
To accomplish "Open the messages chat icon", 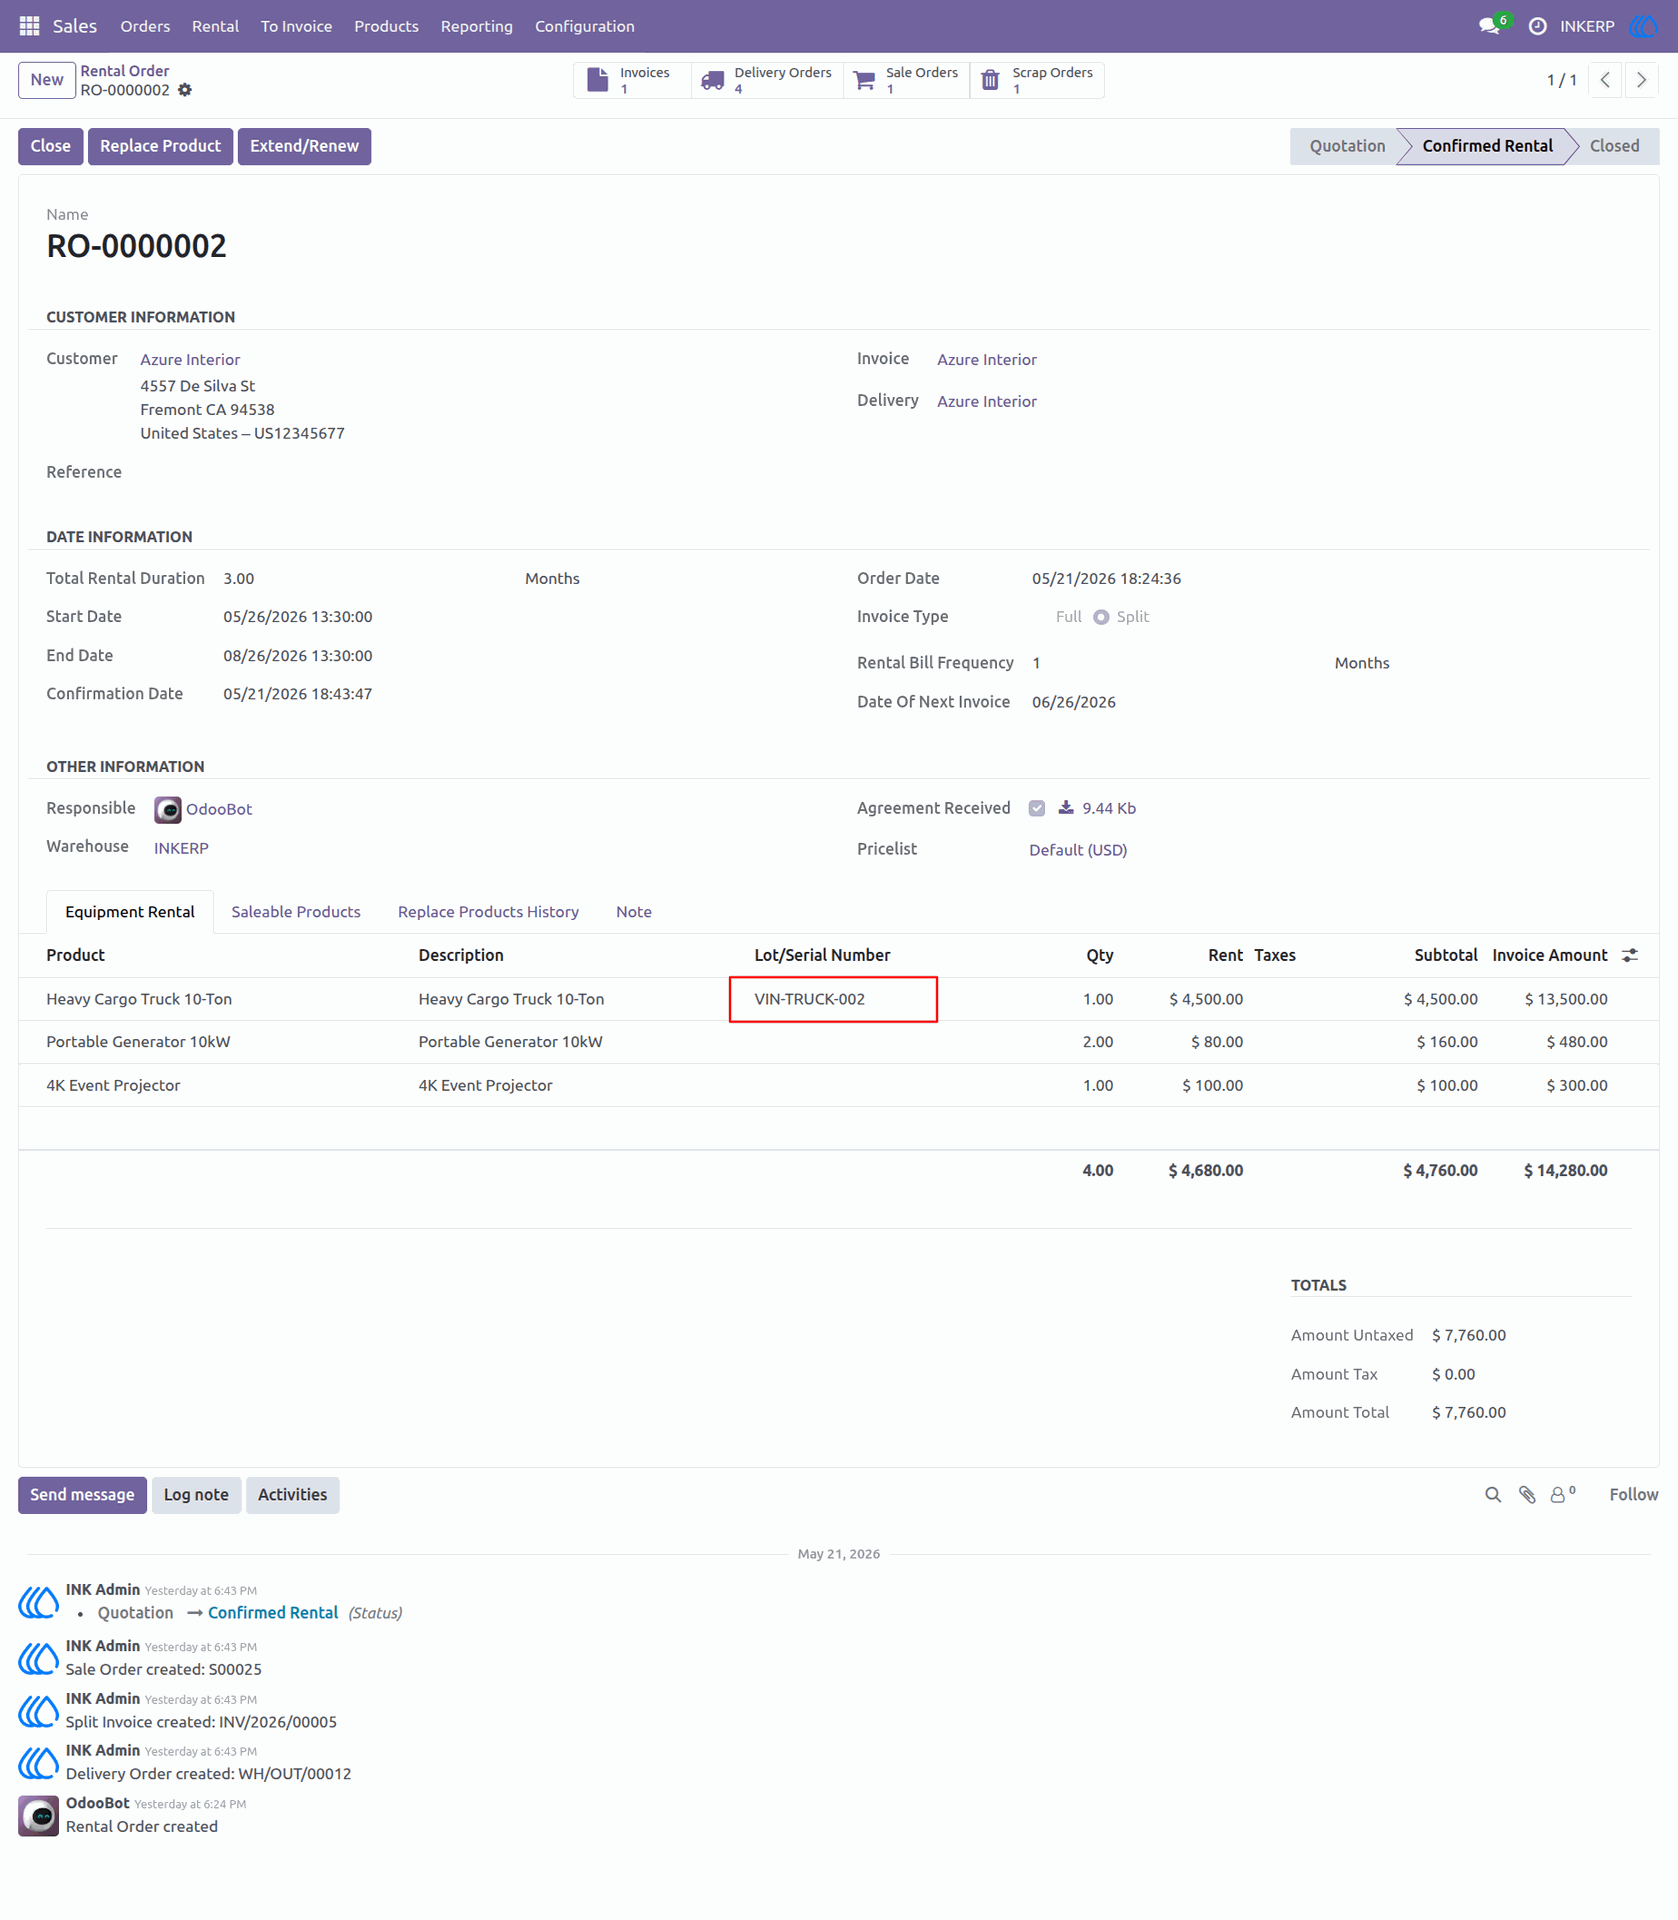I will click(1490, 26).
